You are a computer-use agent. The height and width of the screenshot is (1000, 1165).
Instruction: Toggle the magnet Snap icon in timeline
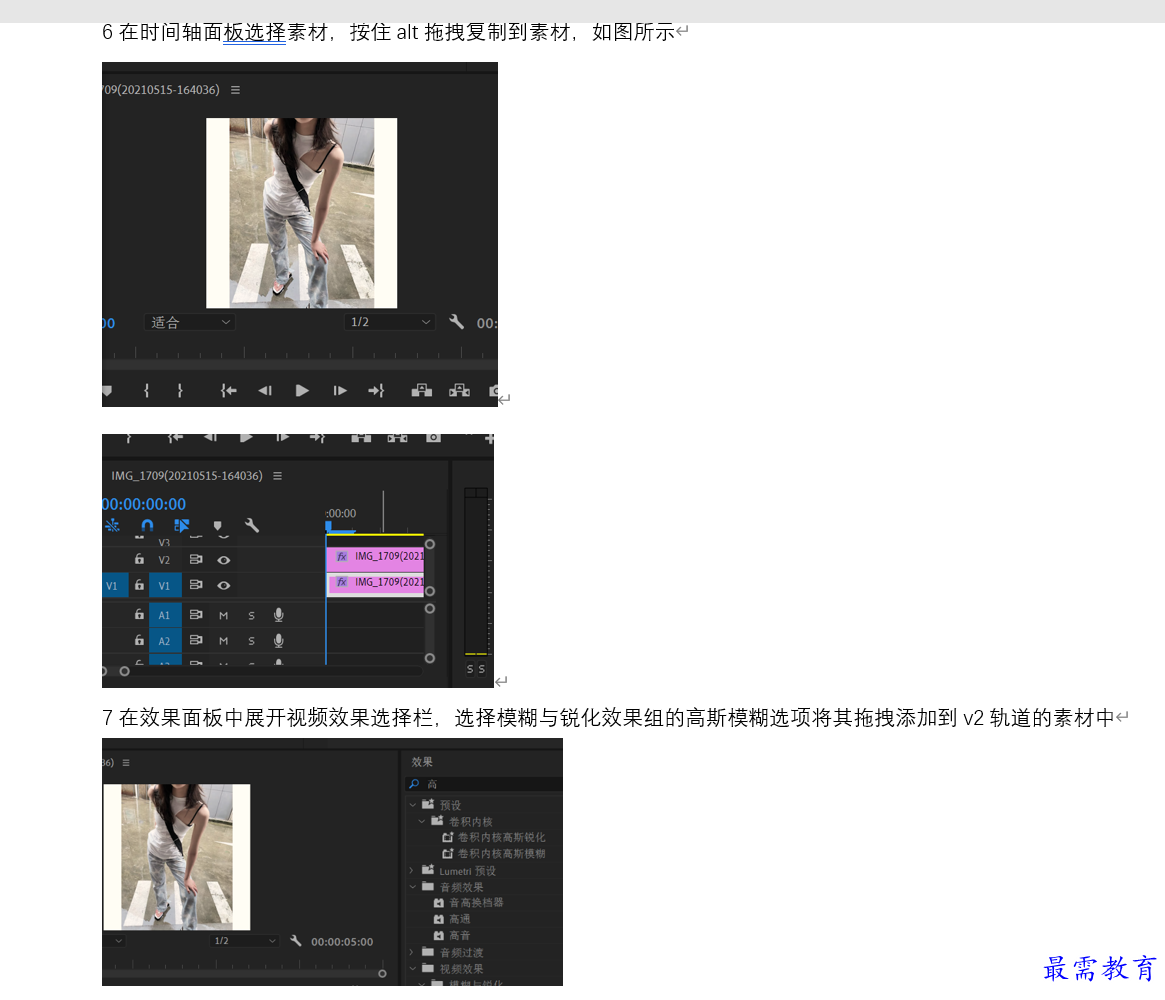click(147, 525)
